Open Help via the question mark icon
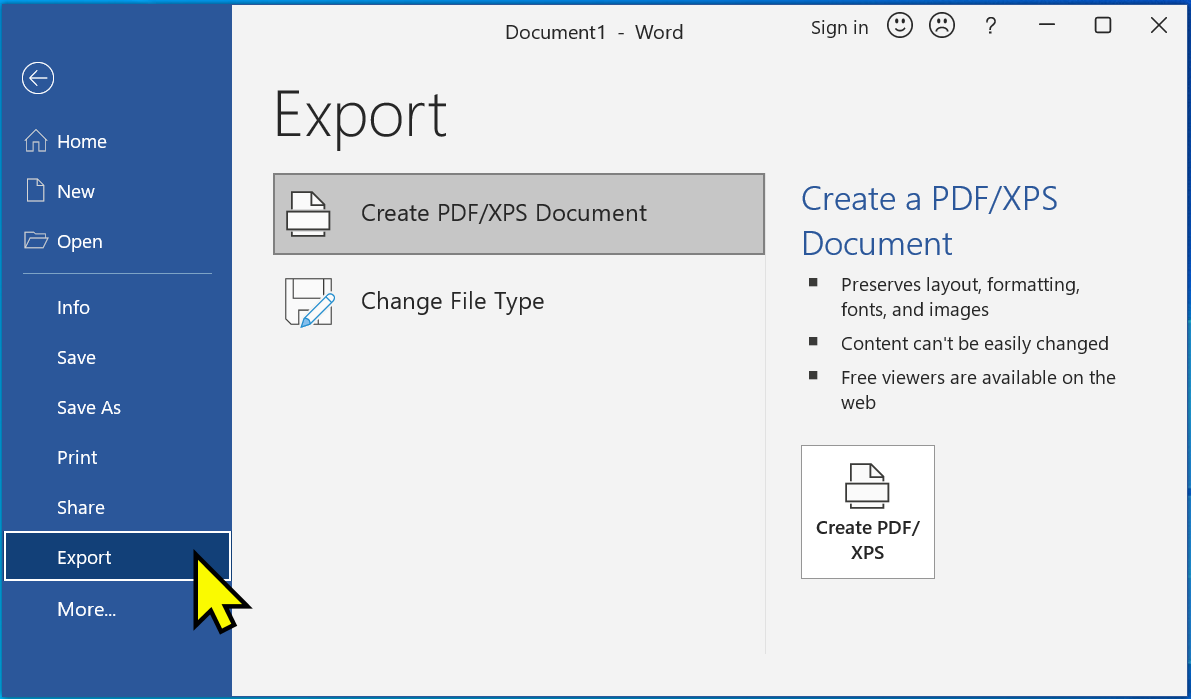 990,27
